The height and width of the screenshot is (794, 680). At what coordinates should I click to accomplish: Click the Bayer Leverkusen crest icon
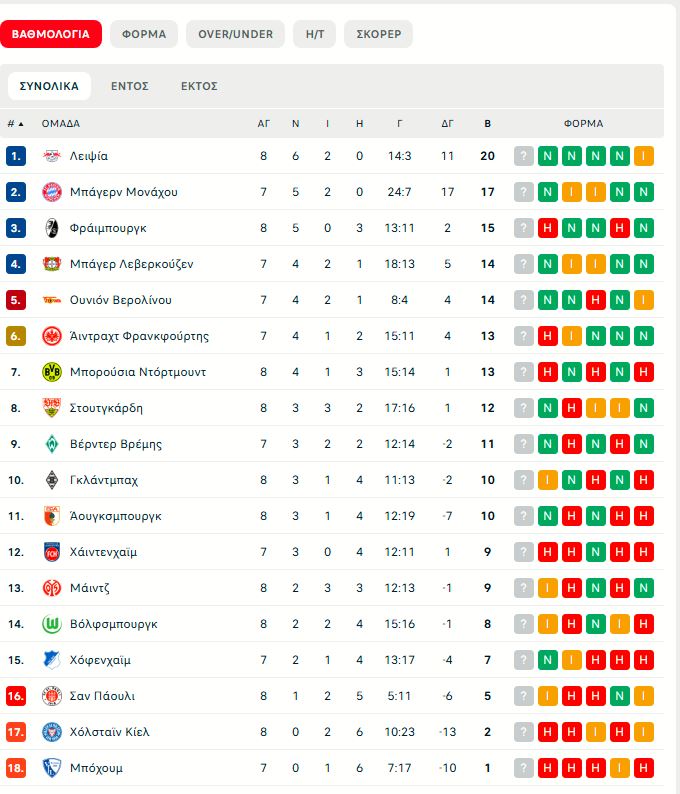(x=52, y=264)
